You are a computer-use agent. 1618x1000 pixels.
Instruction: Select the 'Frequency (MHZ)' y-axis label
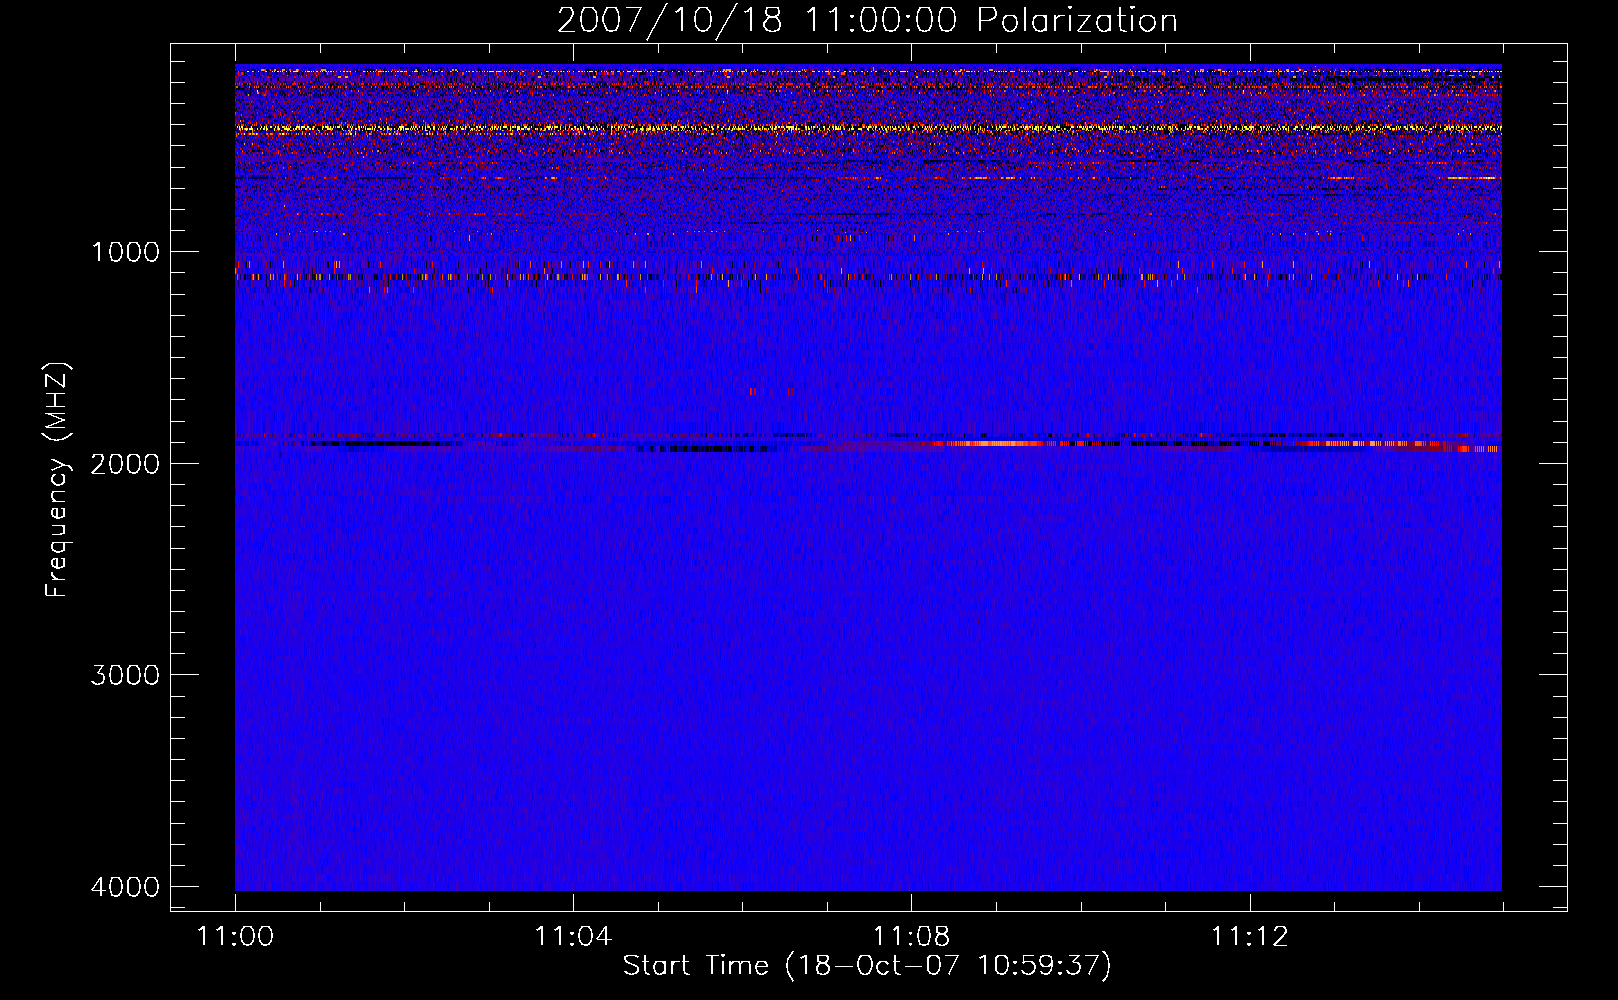[x=58, y=480]
